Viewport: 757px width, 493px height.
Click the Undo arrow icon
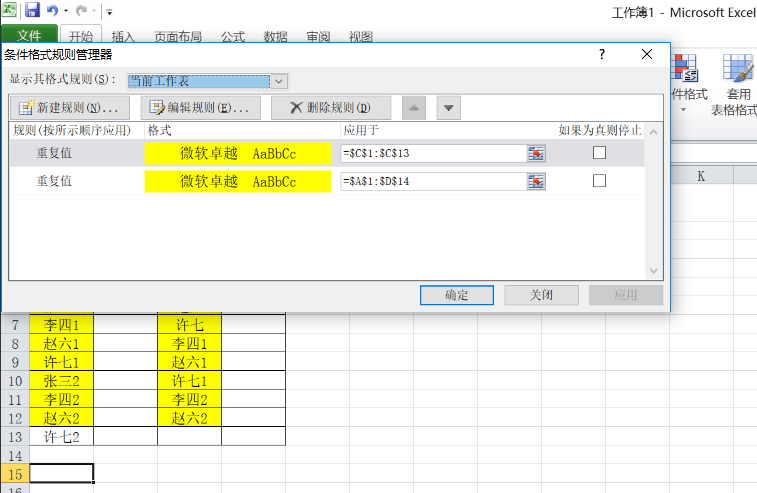pyautogui.click(x=52, y=11)
